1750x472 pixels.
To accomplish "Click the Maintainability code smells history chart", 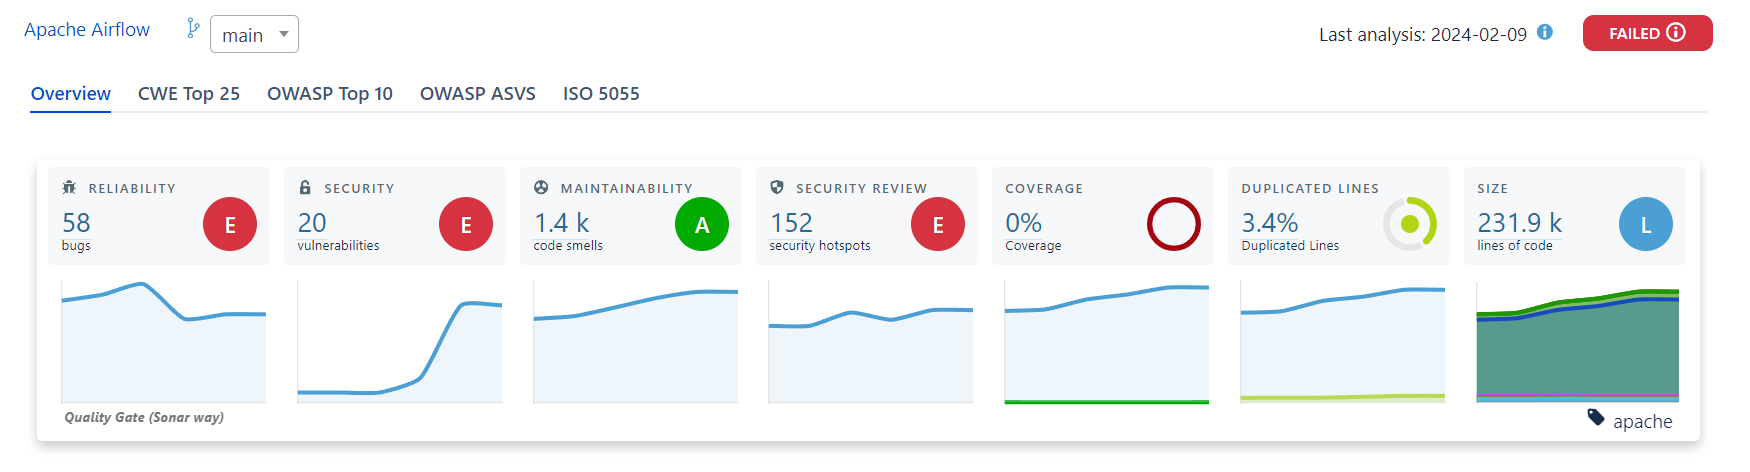I will pos(636,342).
